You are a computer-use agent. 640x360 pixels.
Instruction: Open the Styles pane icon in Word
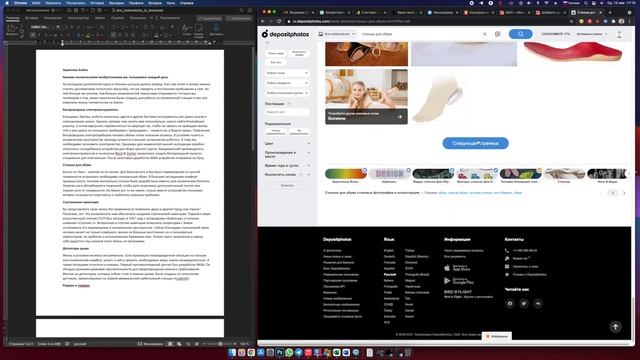(x=199, y=29)
